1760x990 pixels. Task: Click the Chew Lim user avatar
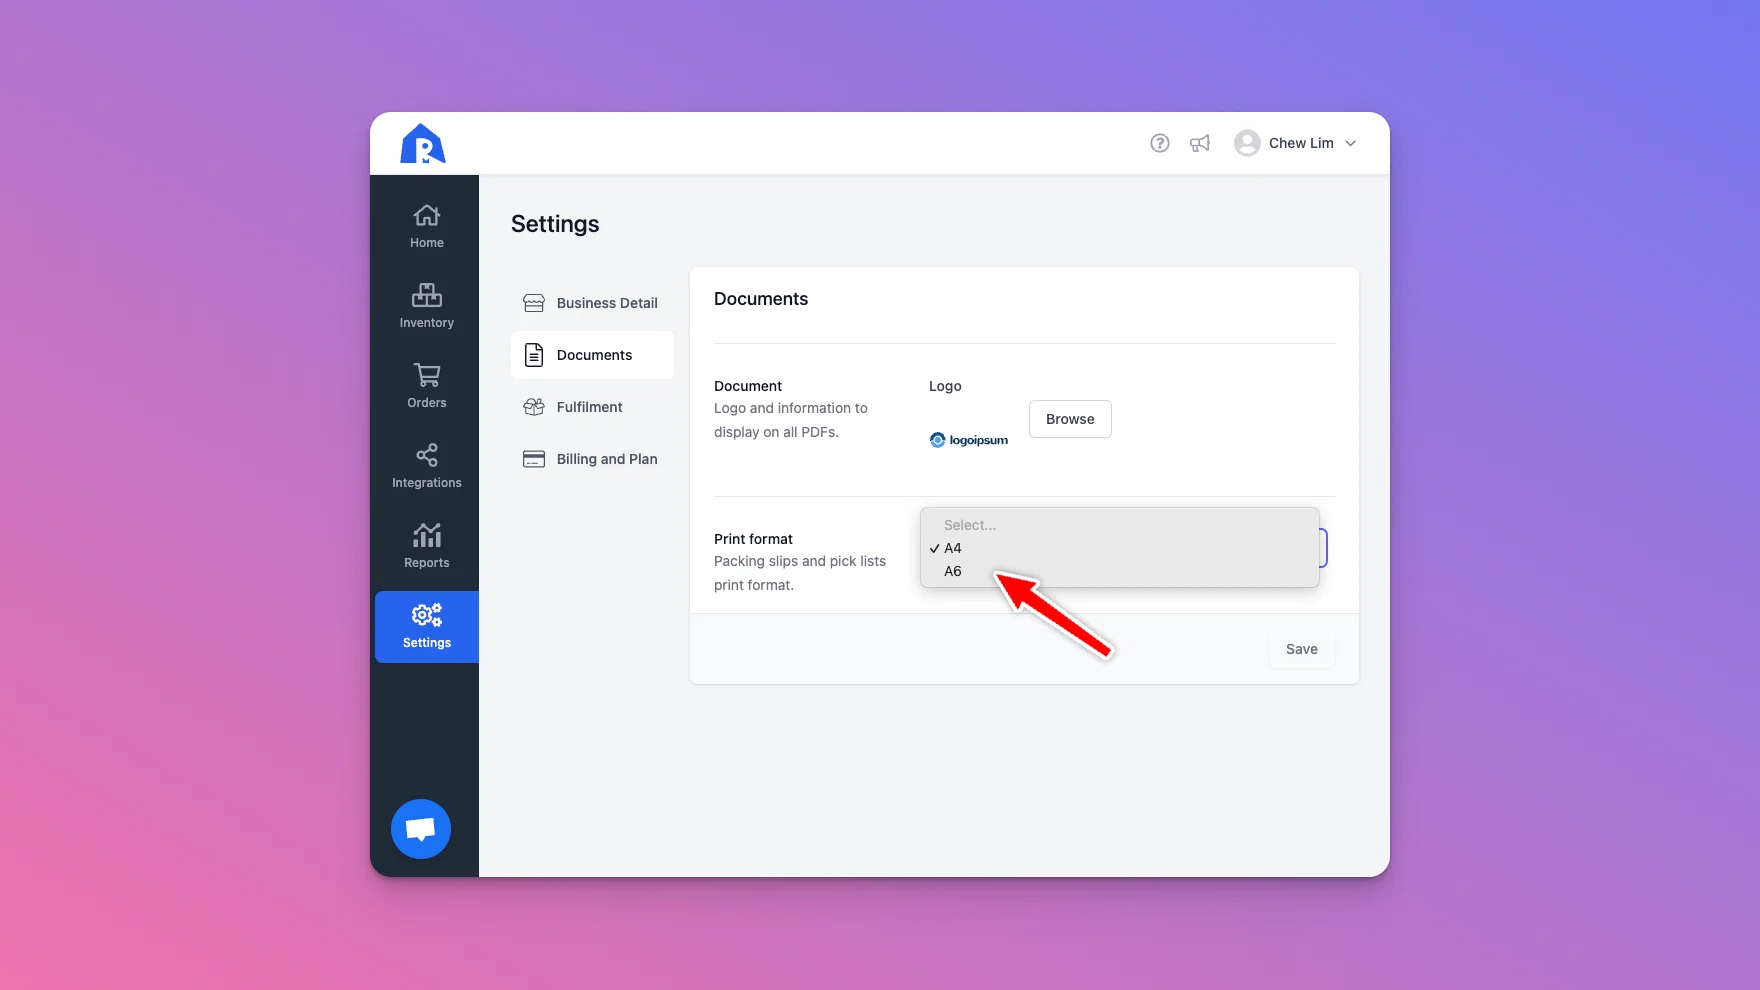point(1247,143)
